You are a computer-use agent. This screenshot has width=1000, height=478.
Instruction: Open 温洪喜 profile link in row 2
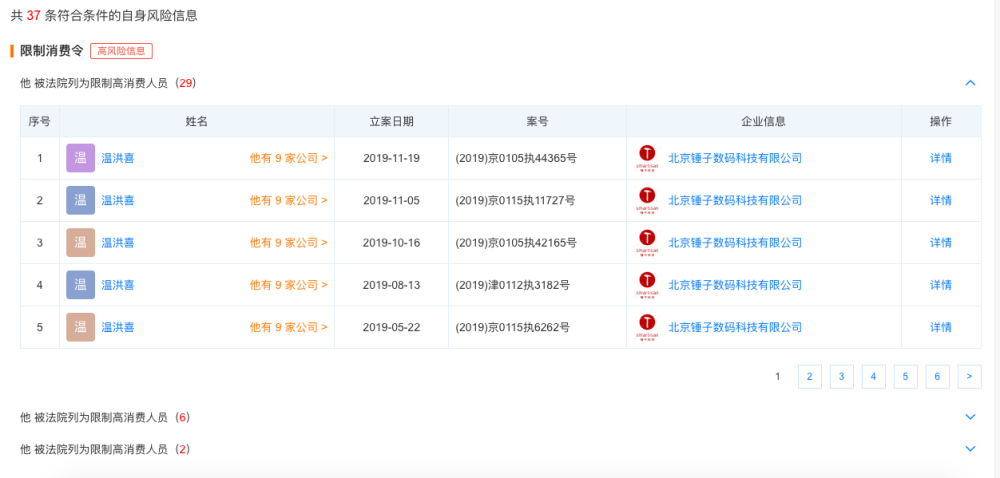(118, 200)
